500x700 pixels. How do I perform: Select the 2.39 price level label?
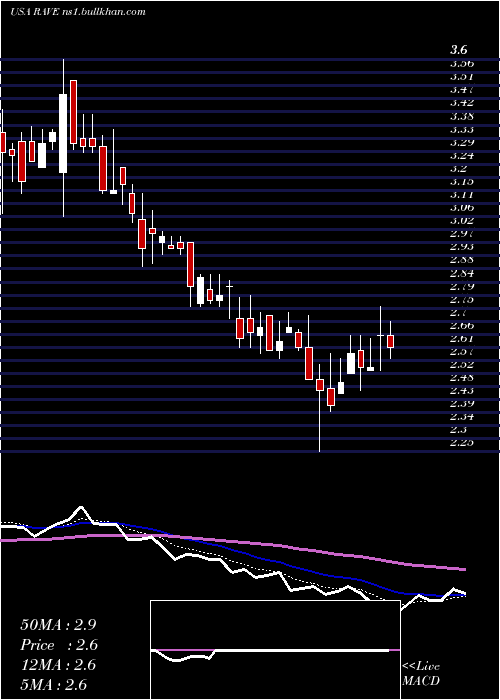click(x=462, y=403)
